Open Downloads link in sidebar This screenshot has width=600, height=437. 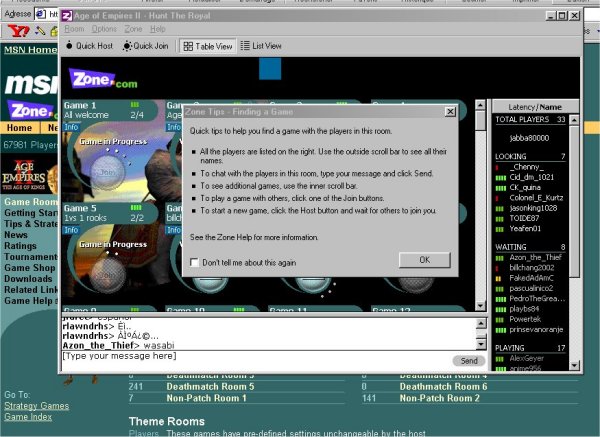tap(28, 279)
